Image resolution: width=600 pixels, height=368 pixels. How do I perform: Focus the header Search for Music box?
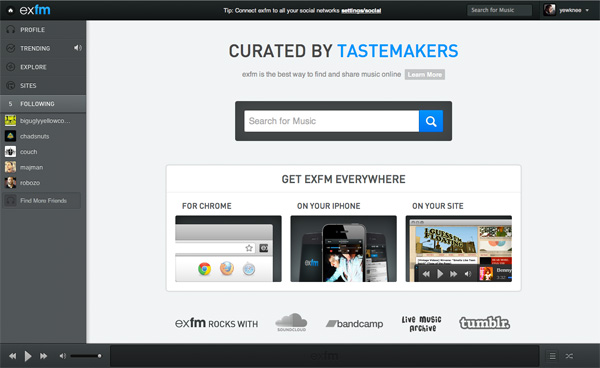pos(499,10)
